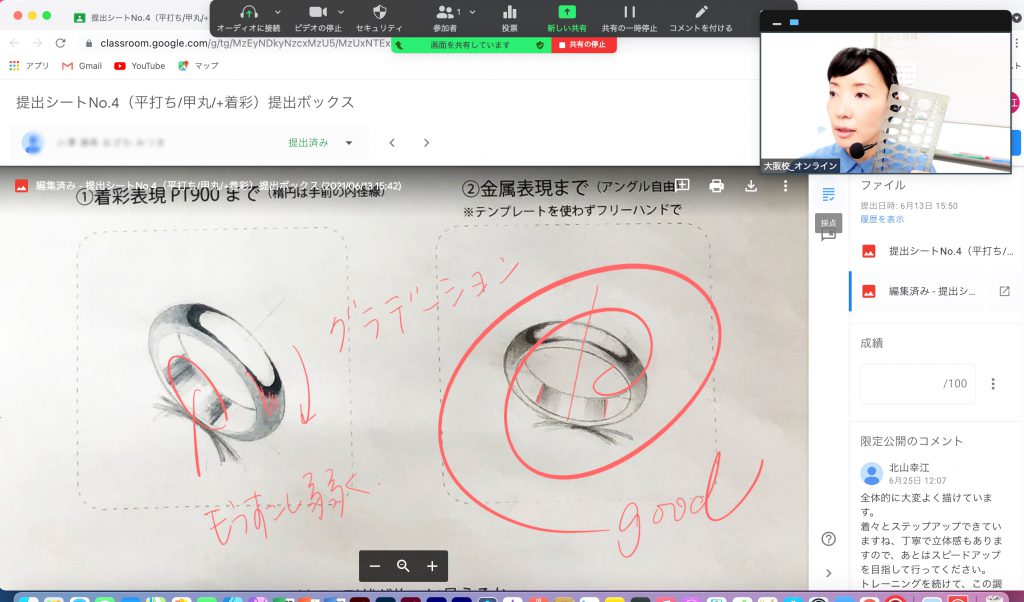Go to previous student with left chevron
This screenshot has width=1024, height=602.
tap(392, 143)
